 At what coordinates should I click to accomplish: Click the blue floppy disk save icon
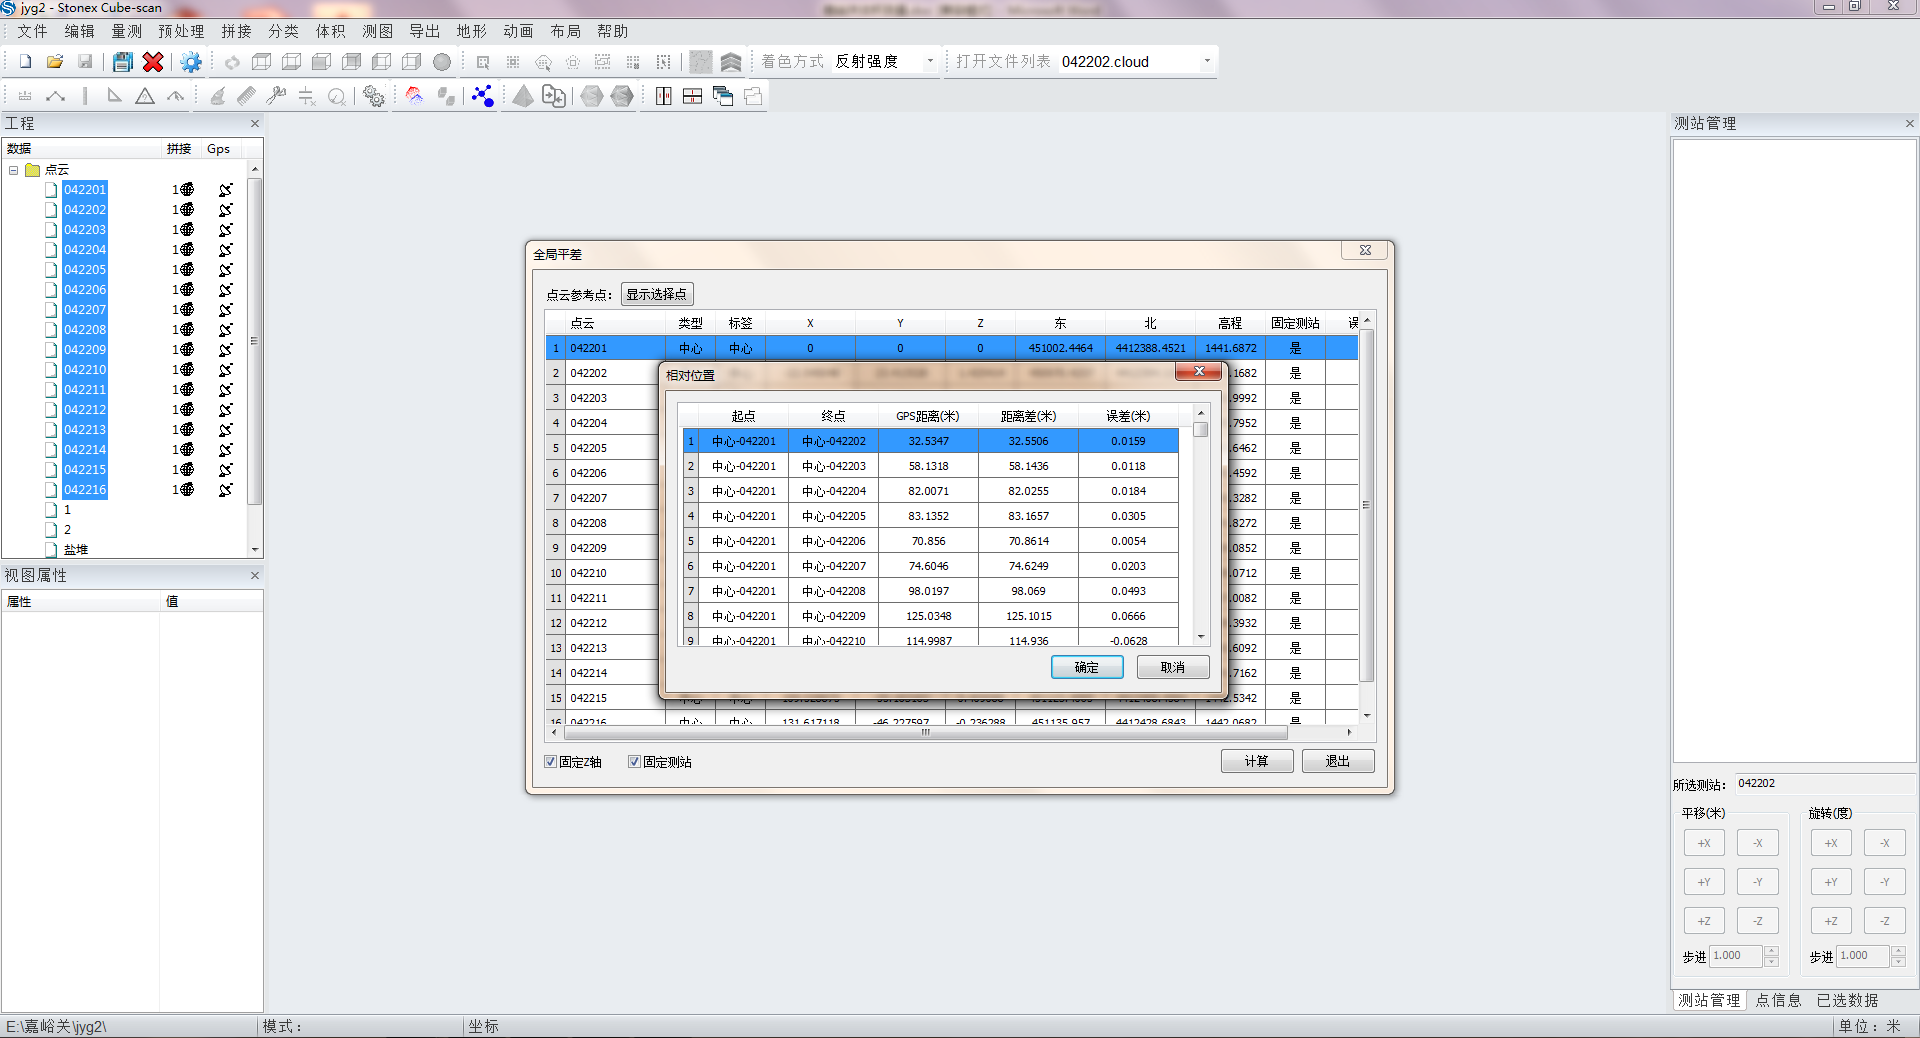[x=122, y=62]
